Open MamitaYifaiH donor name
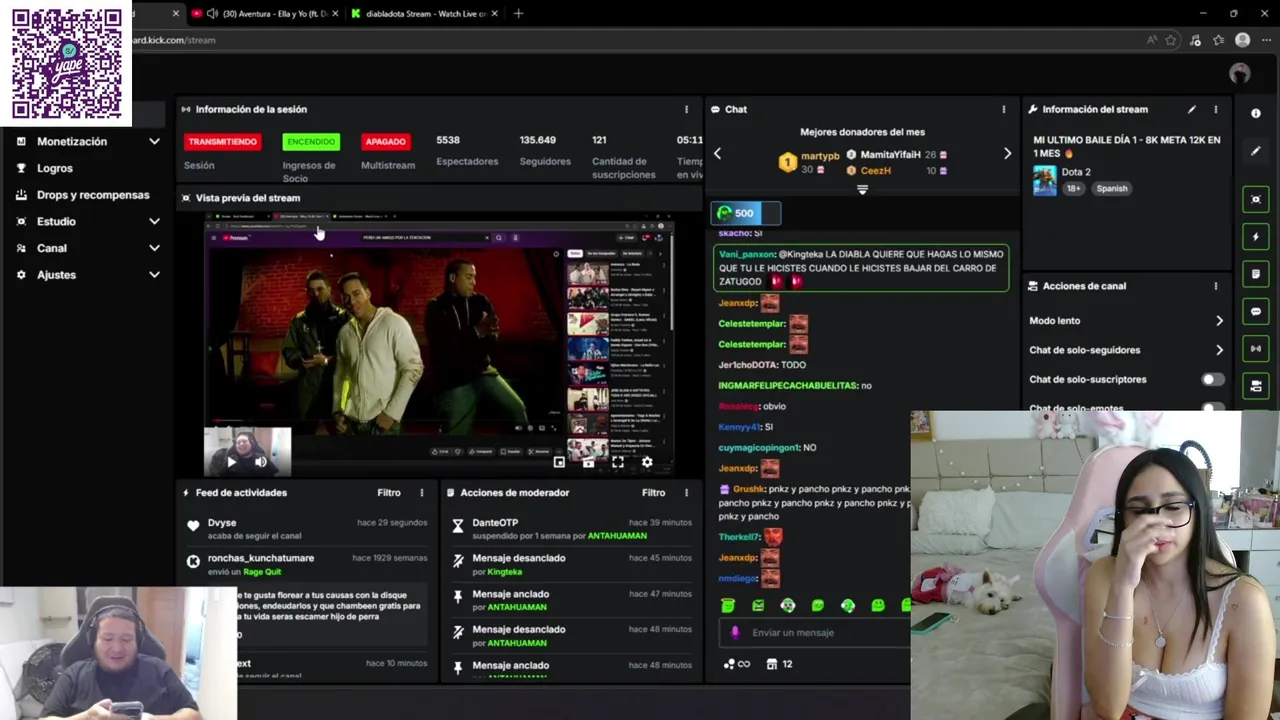 click(890, 155)
